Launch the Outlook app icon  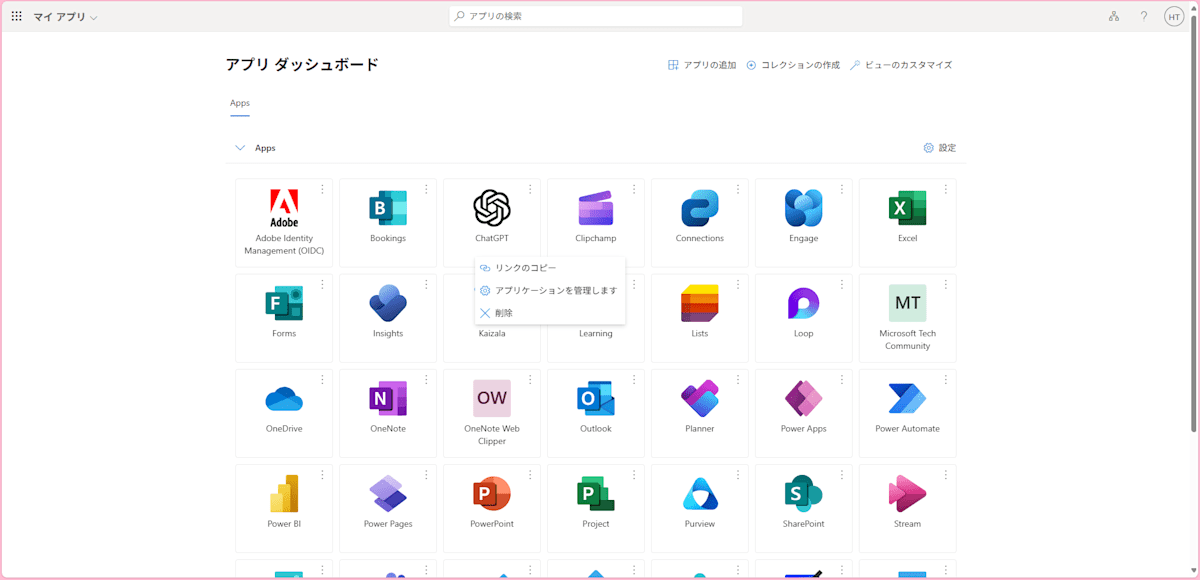click(x=596, y=398)
